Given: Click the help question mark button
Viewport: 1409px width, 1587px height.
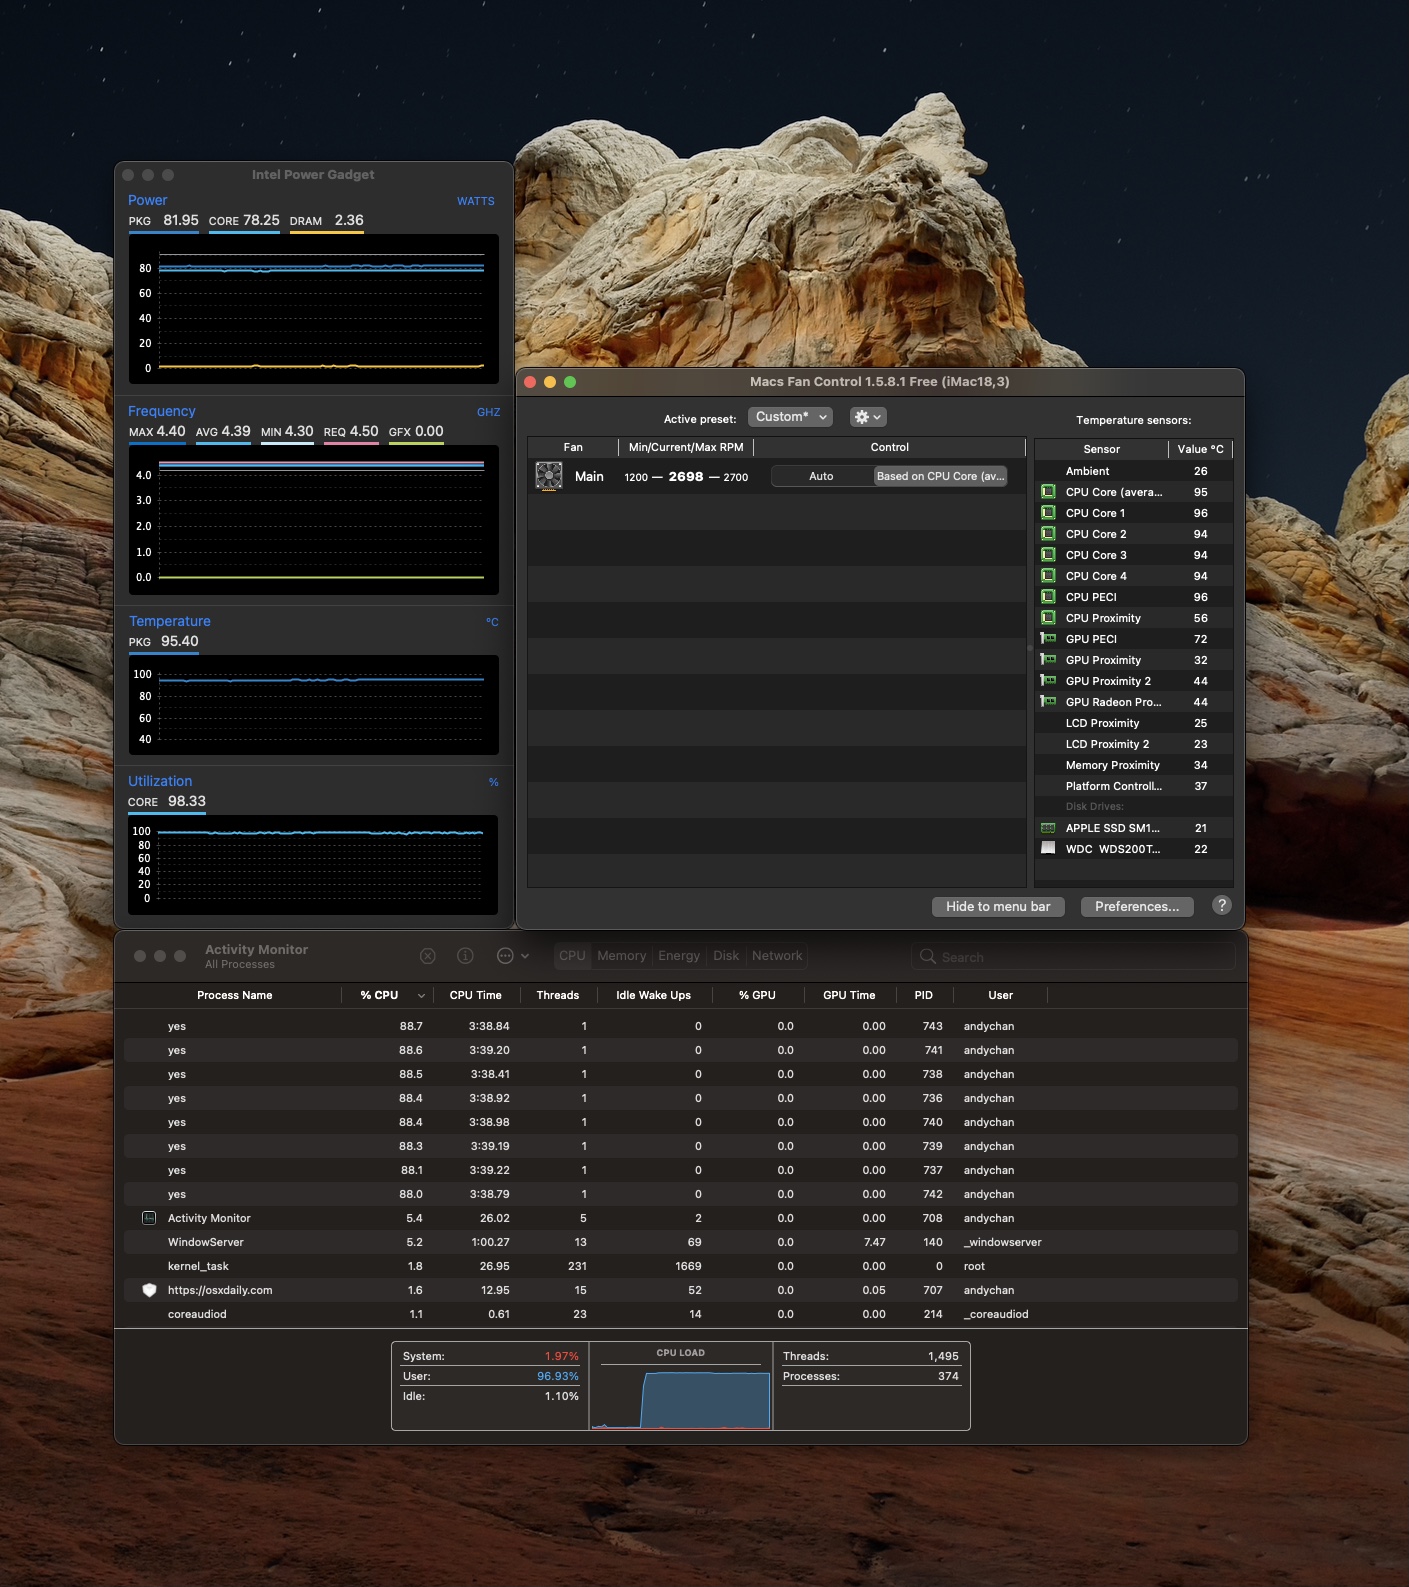Looking at the screenshot, I should pyautogui.click(x=1221, y=905).
